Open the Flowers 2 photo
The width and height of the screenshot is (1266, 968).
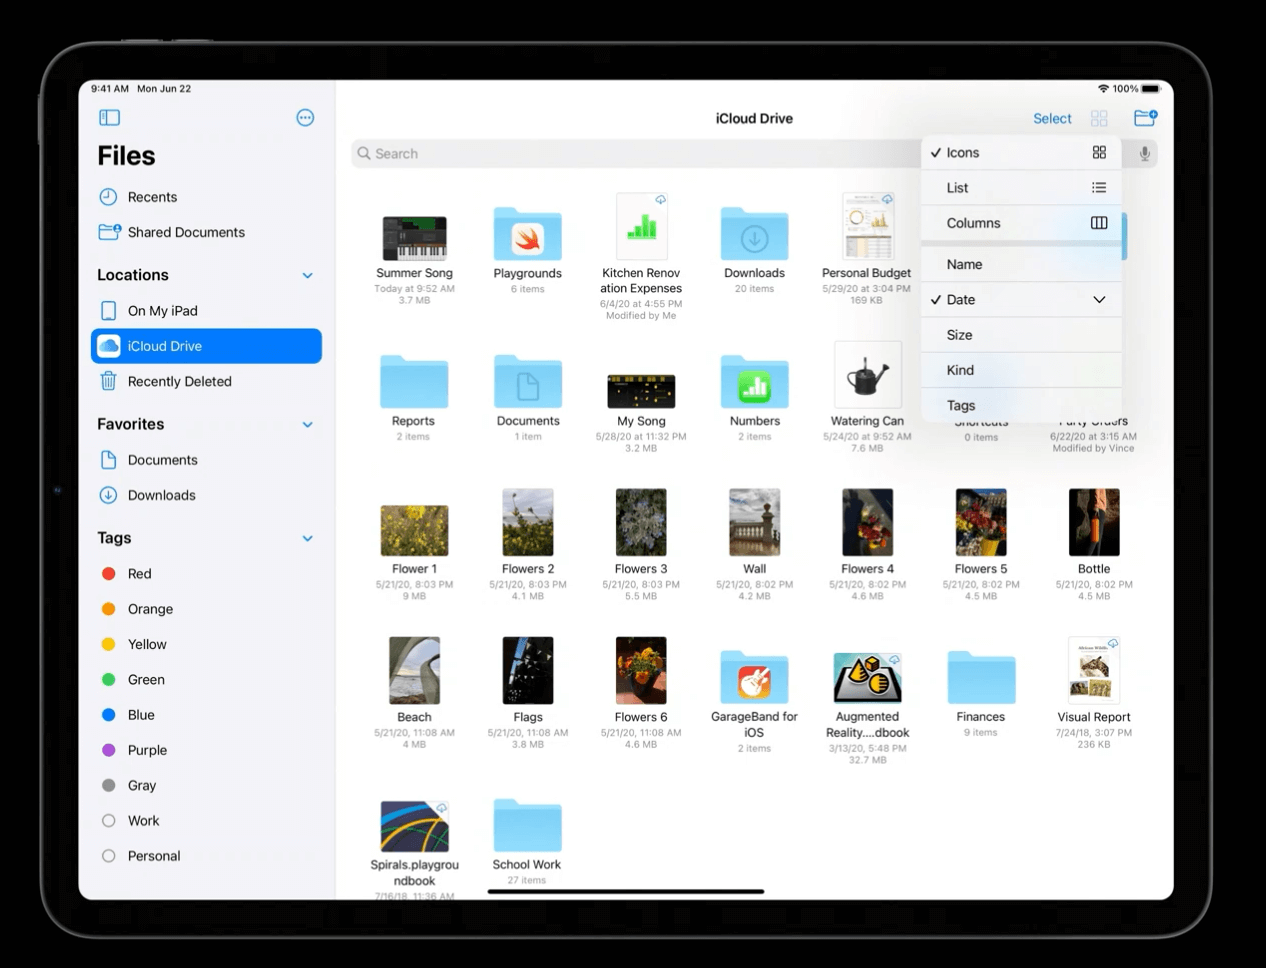point(527,522)
